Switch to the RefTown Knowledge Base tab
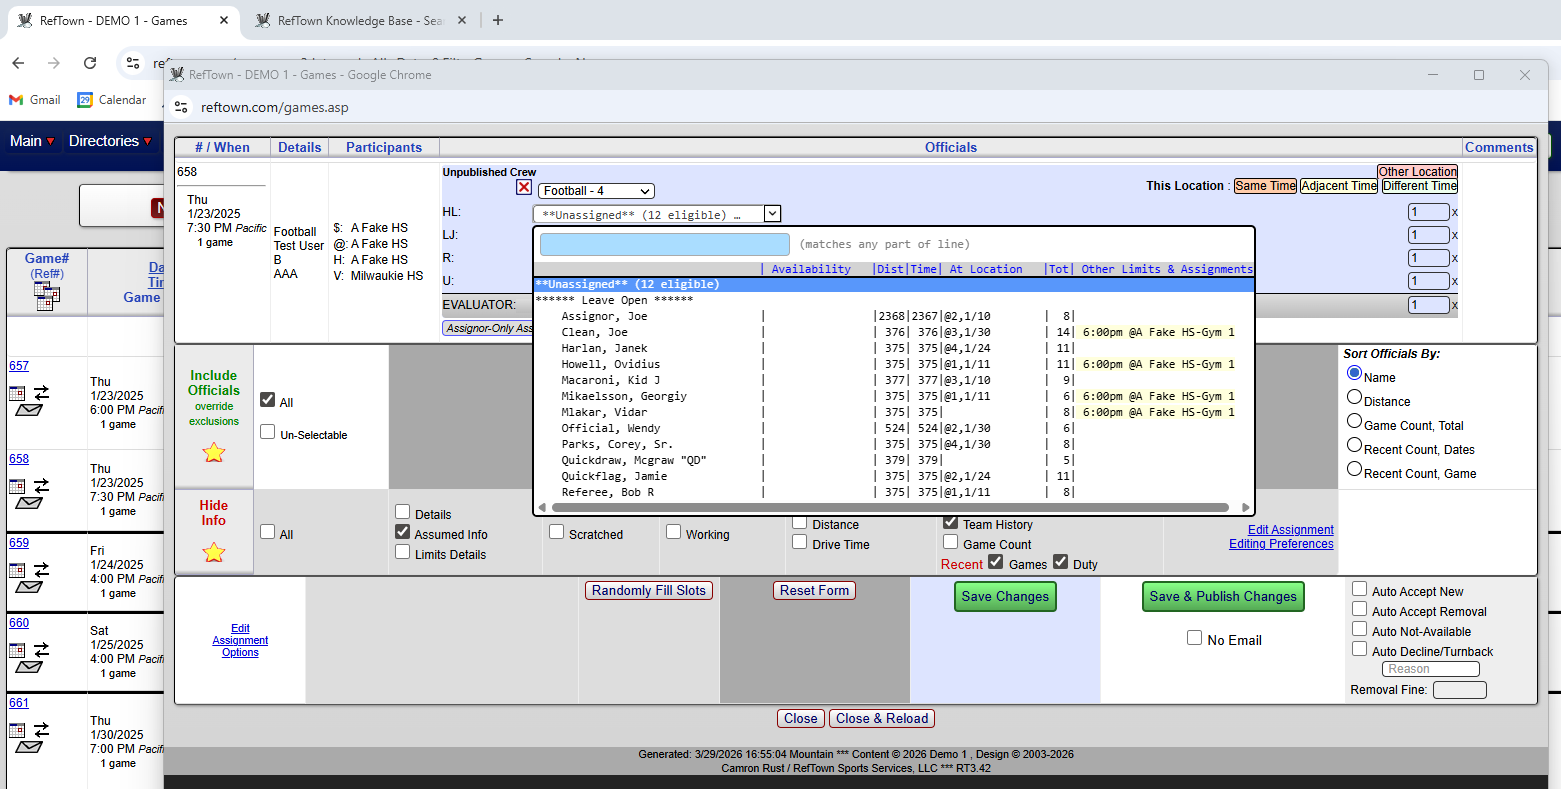1561x789 pixels. tap(355, 18)
